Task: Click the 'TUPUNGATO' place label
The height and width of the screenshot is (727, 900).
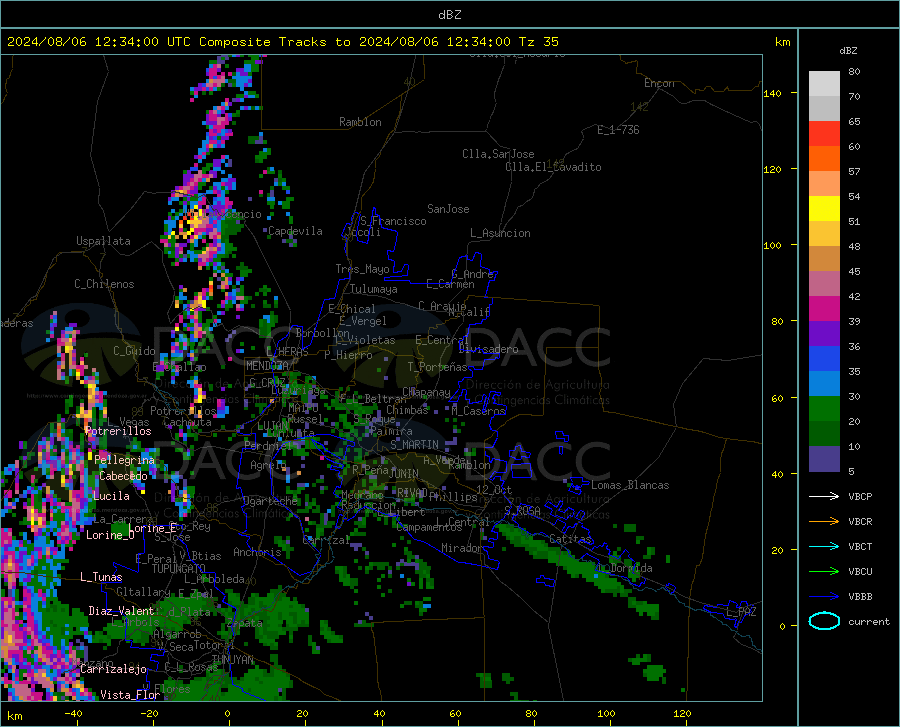Action: coord(179,569)
